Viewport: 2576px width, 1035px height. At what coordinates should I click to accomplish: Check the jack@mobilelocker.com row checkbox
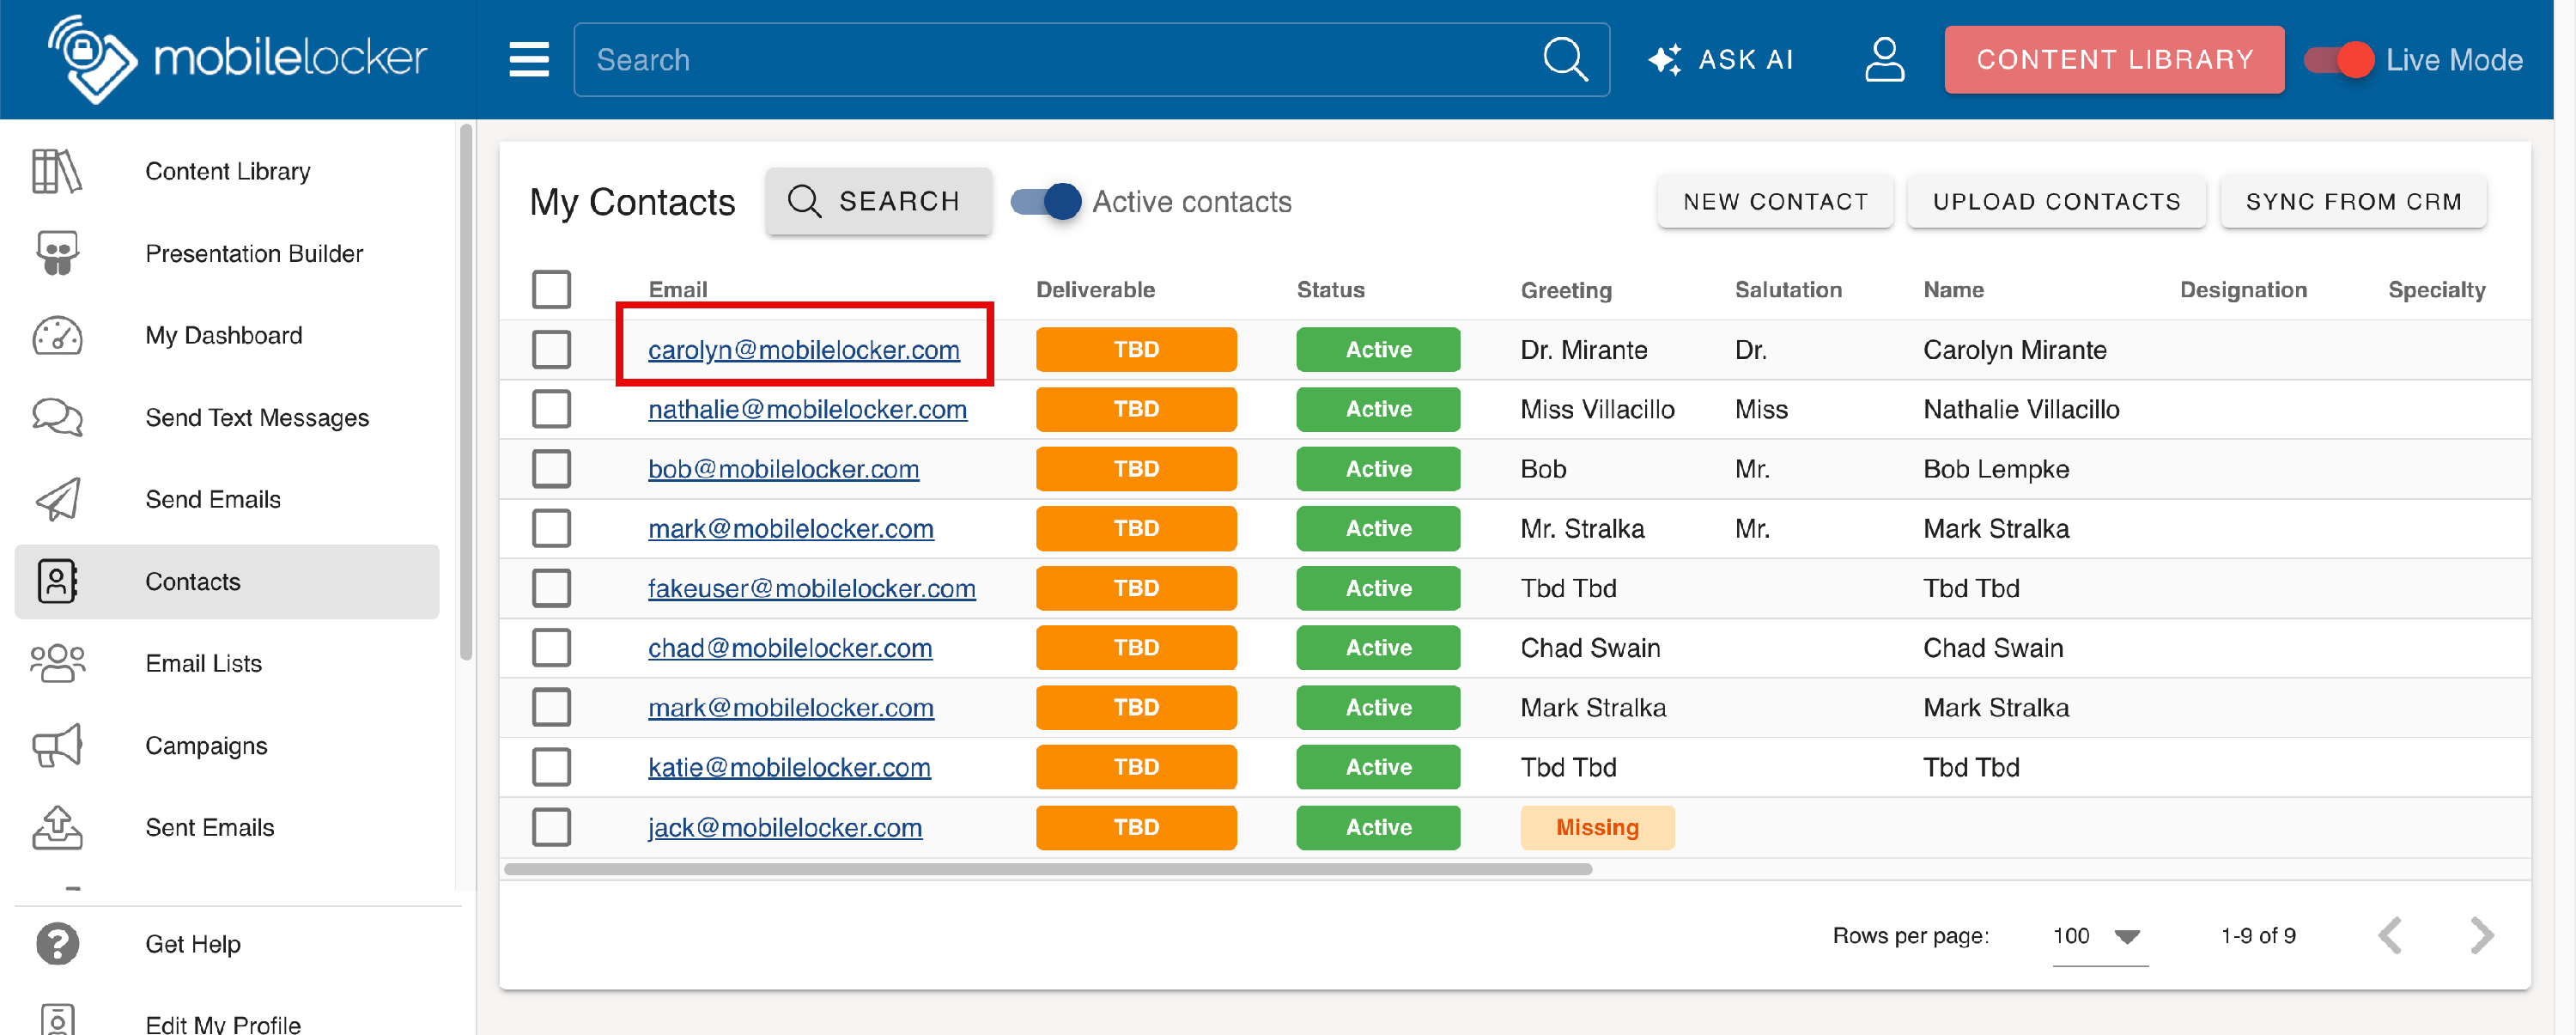tap(551, 827)
